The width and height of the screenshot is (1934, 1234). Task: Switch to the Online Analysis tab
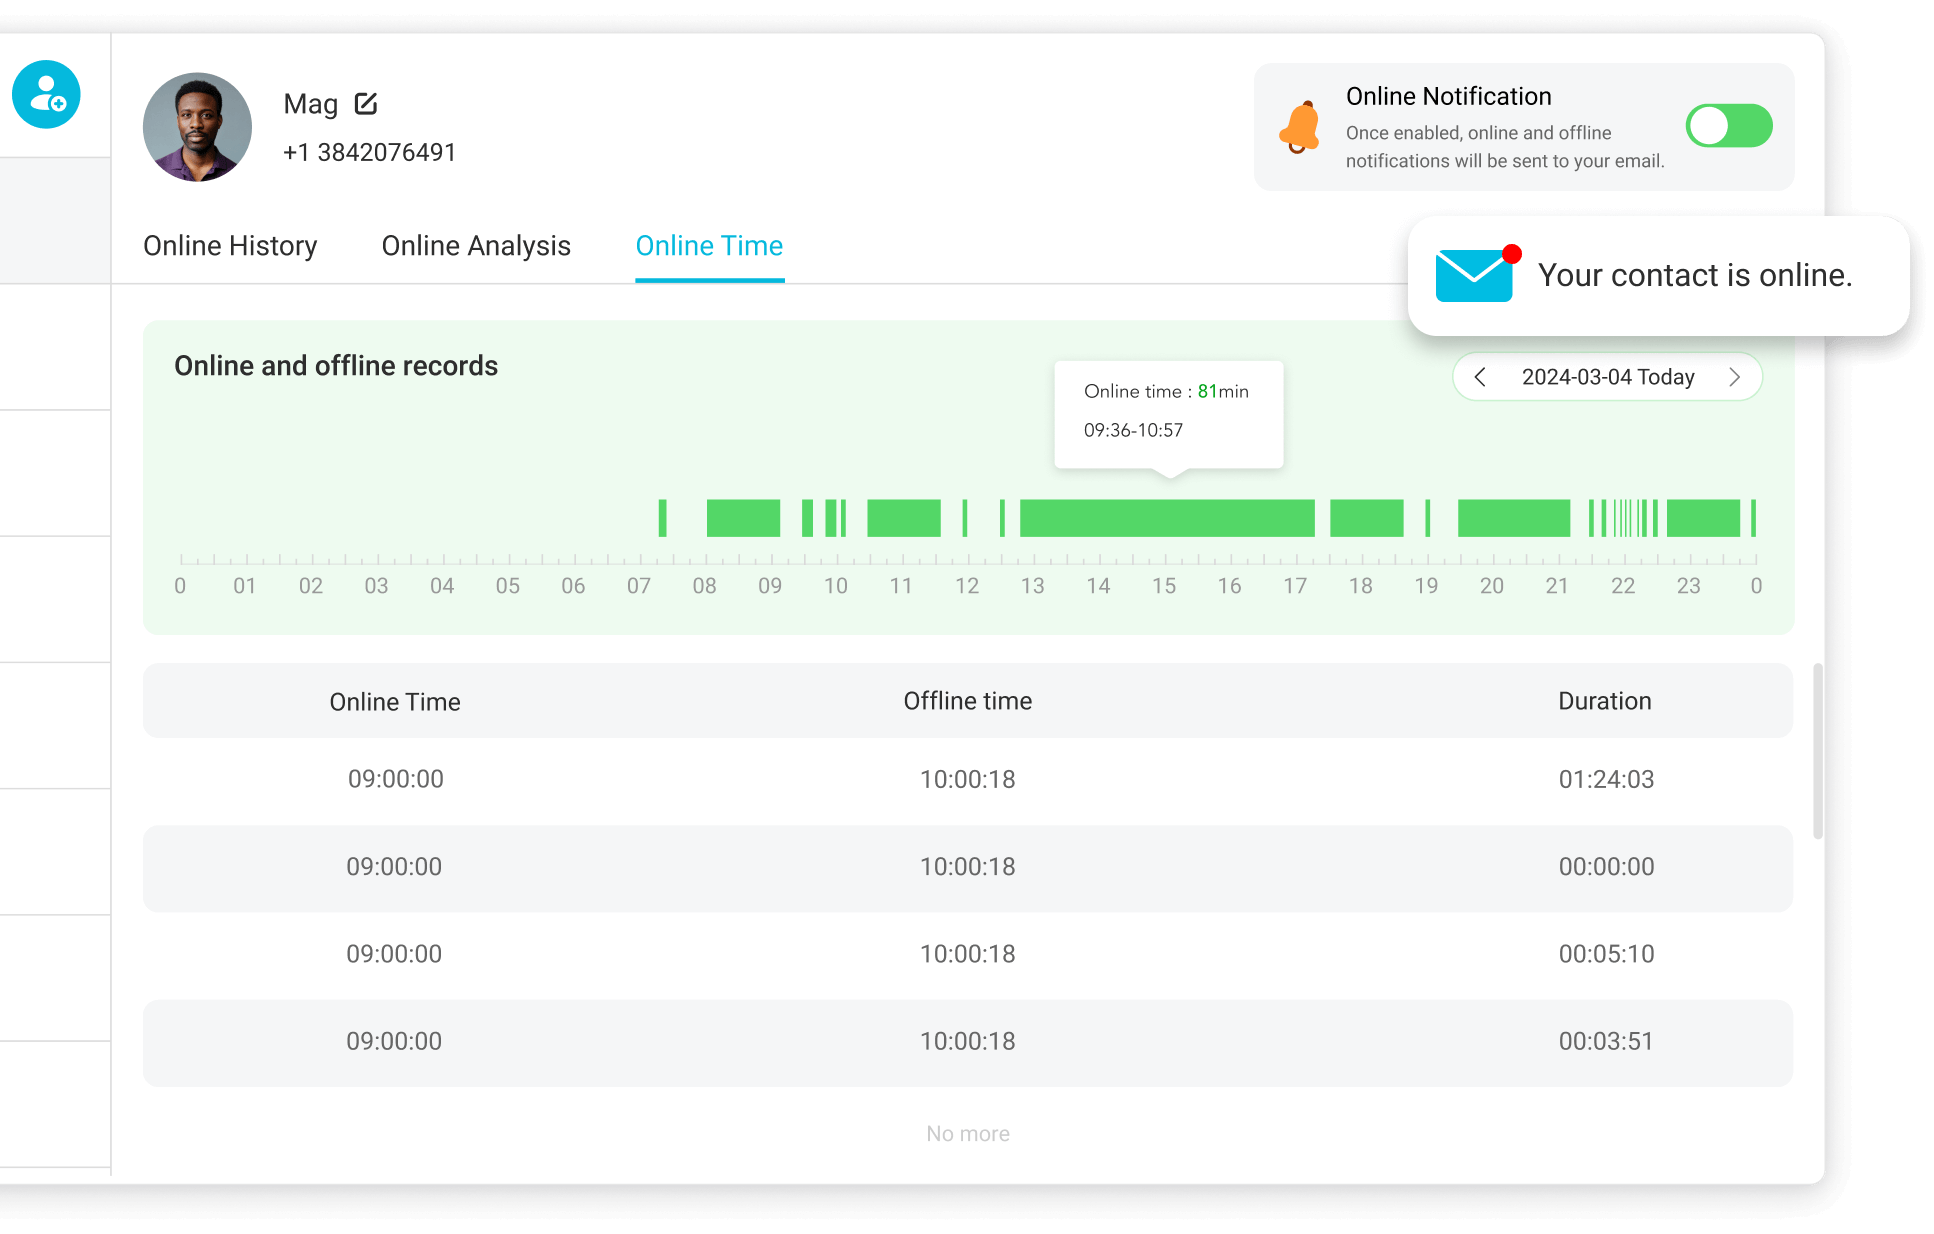(476, 246)
